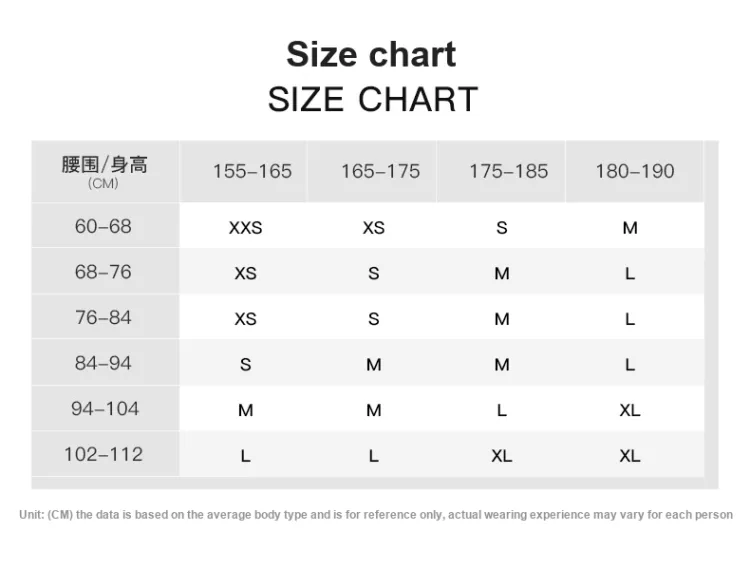Click the 94–104 waist row label
The image size is (750, 570).
coord(105,408)
